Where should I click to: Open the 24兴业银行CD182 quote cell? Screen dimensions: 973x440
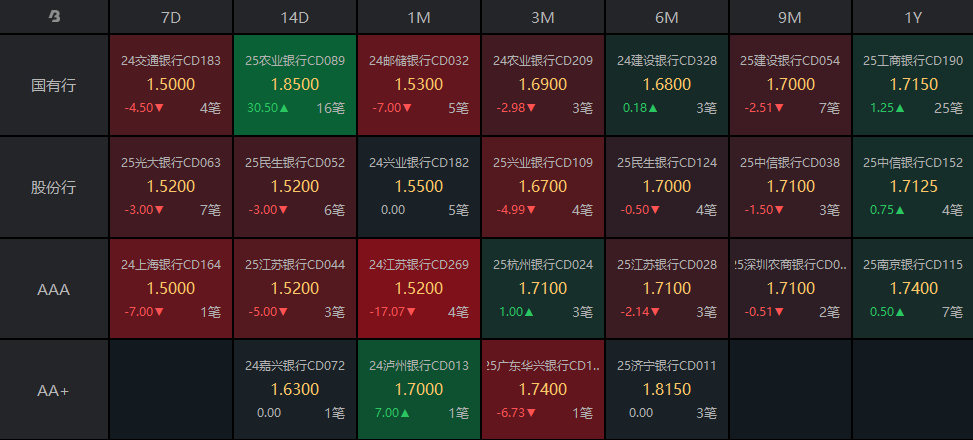[419, 187]
